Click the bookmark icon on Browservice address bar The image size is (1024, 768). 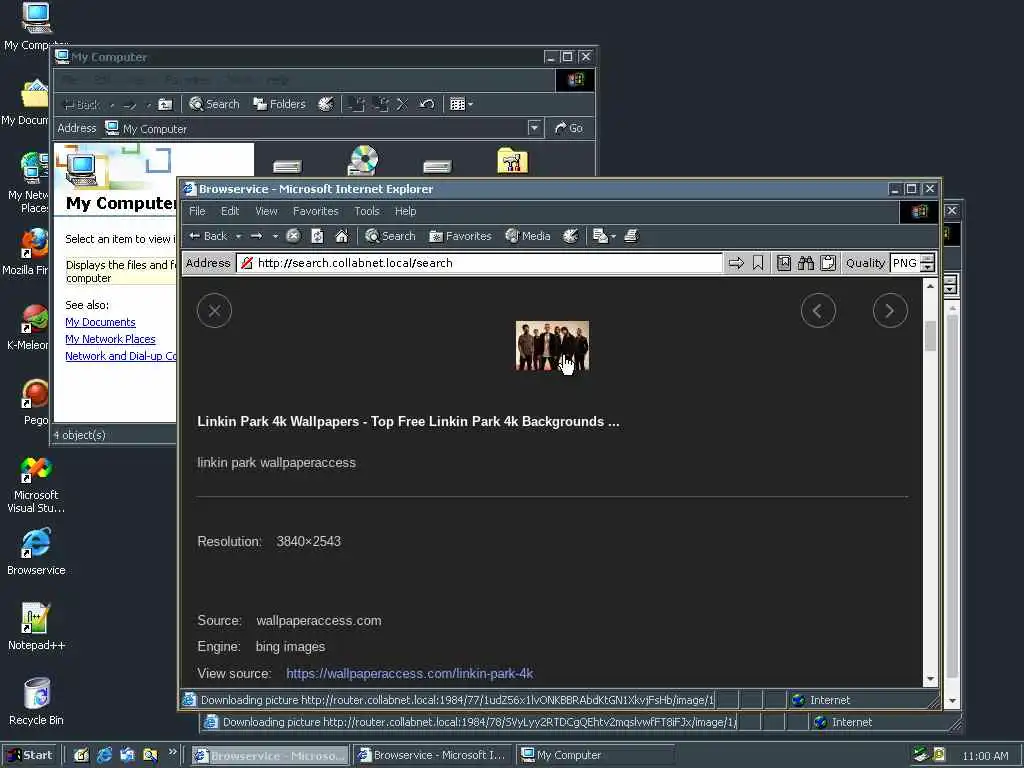pyautogui.click(x=758, y=263)
